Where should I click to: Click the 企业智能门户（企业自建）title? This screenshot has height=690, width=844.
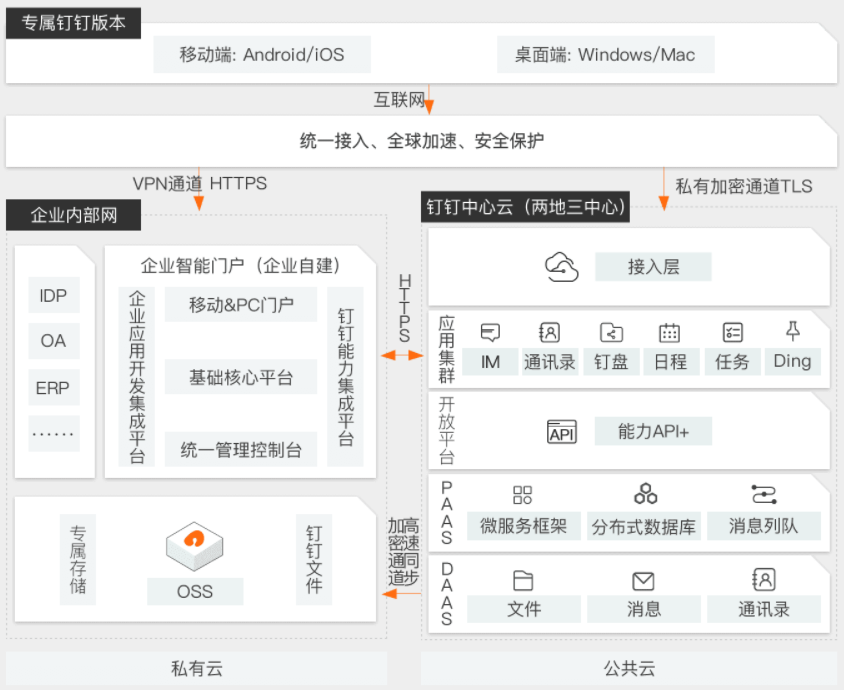point(241,266)
